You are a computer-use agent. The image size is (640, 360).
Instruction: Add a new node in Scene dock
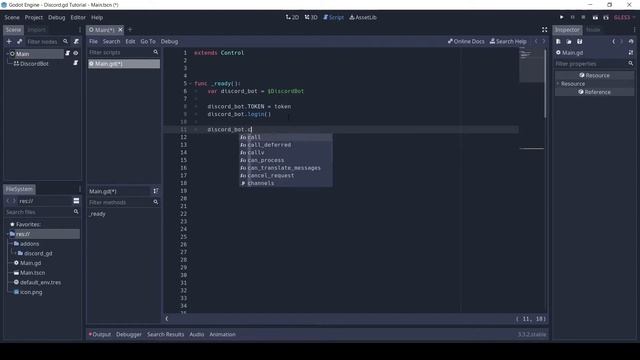[9, 41]
